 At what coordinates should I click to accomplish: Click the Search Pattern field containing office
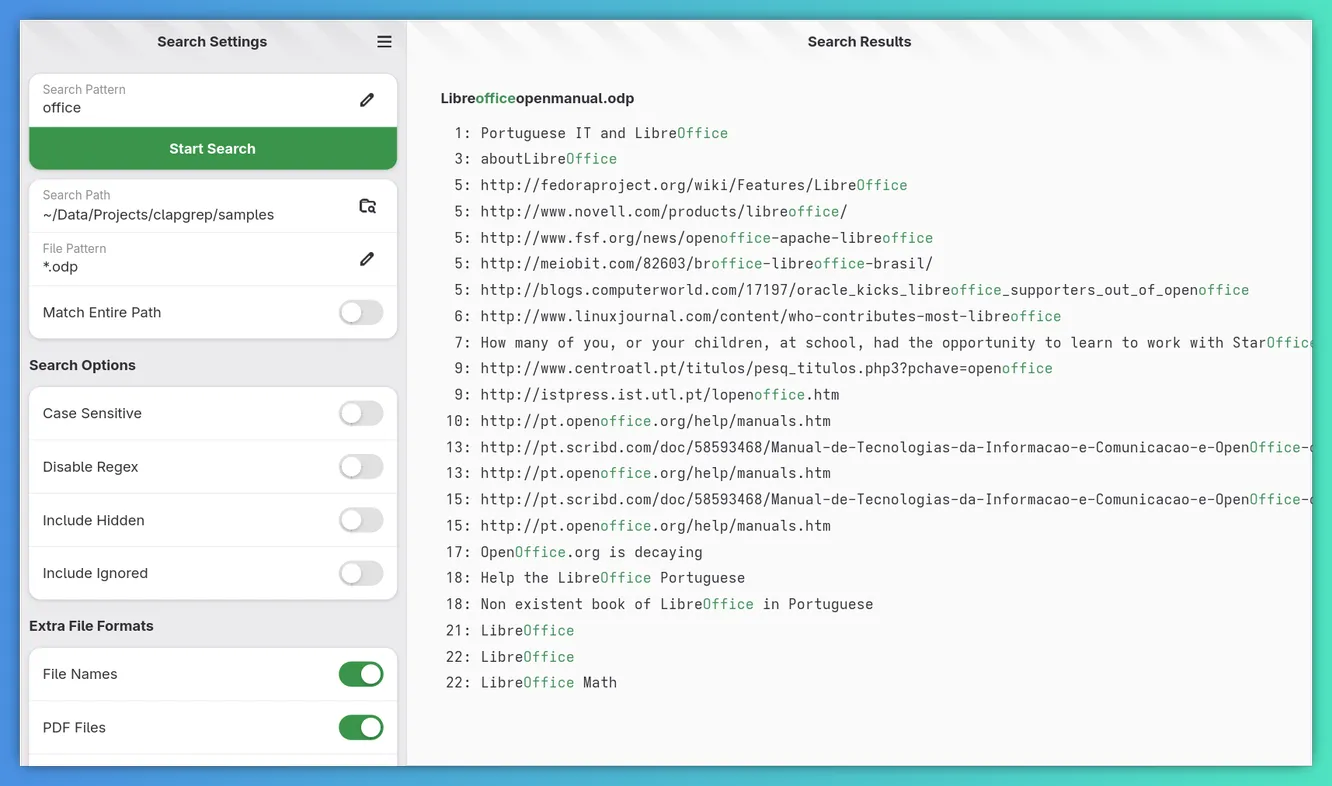[213, 100]
